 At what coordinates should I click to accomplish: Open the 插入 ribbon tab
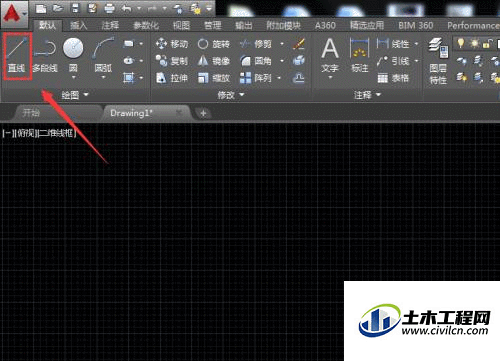(x=79, y=25)
